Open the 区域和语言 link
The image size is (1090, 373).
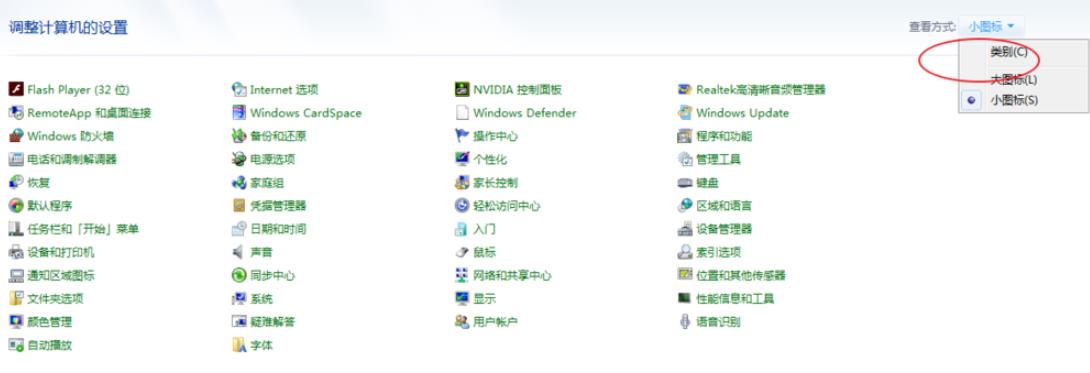pyautogui.click(x=724, y=206)
